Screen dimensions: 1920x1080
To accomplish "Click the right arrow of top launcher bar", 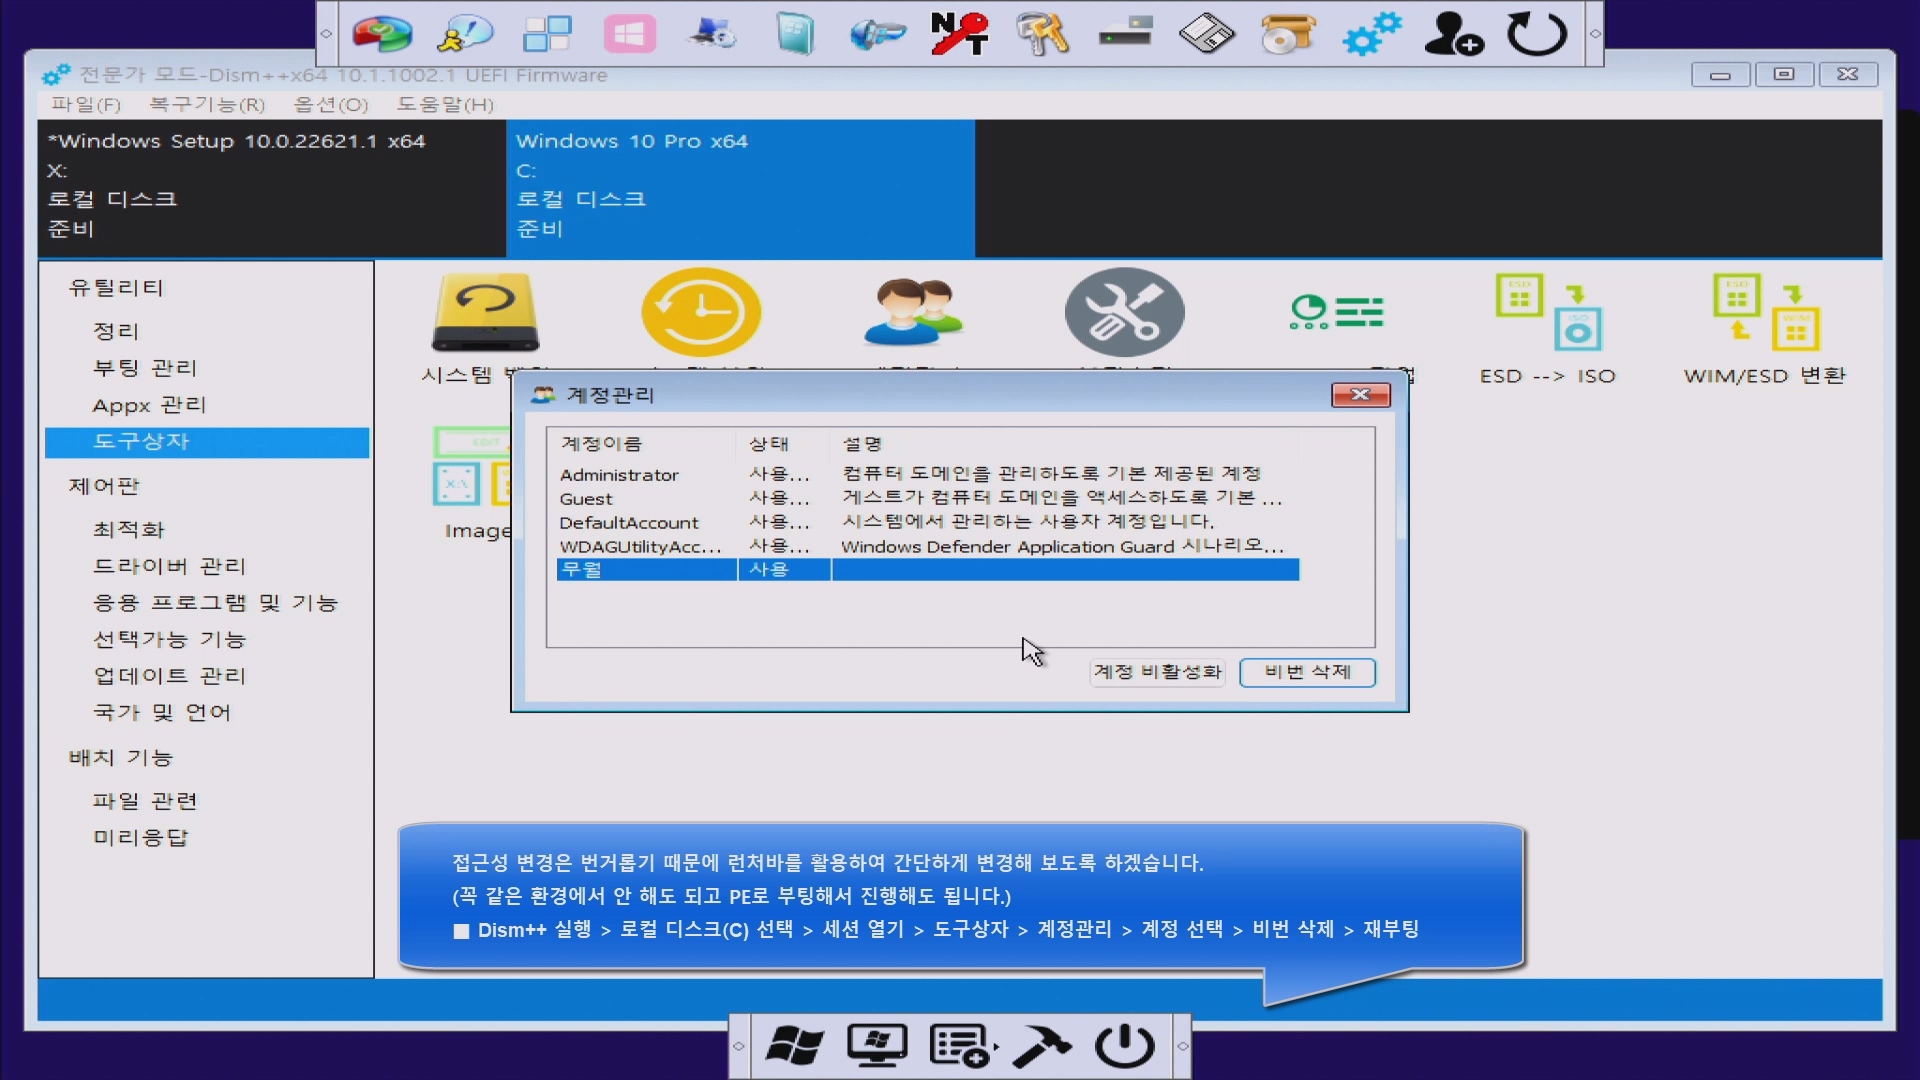I will (1595, 34).
